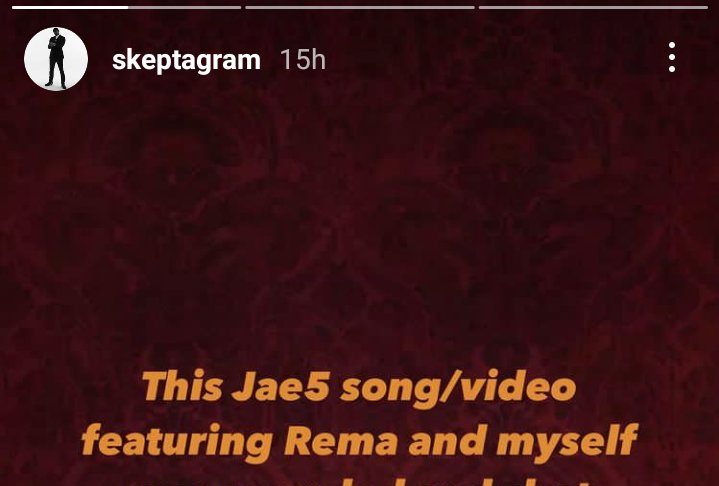Click the 15h story timestamp
The height and width of the screenshot is (486, 719).
pos(303,60)
